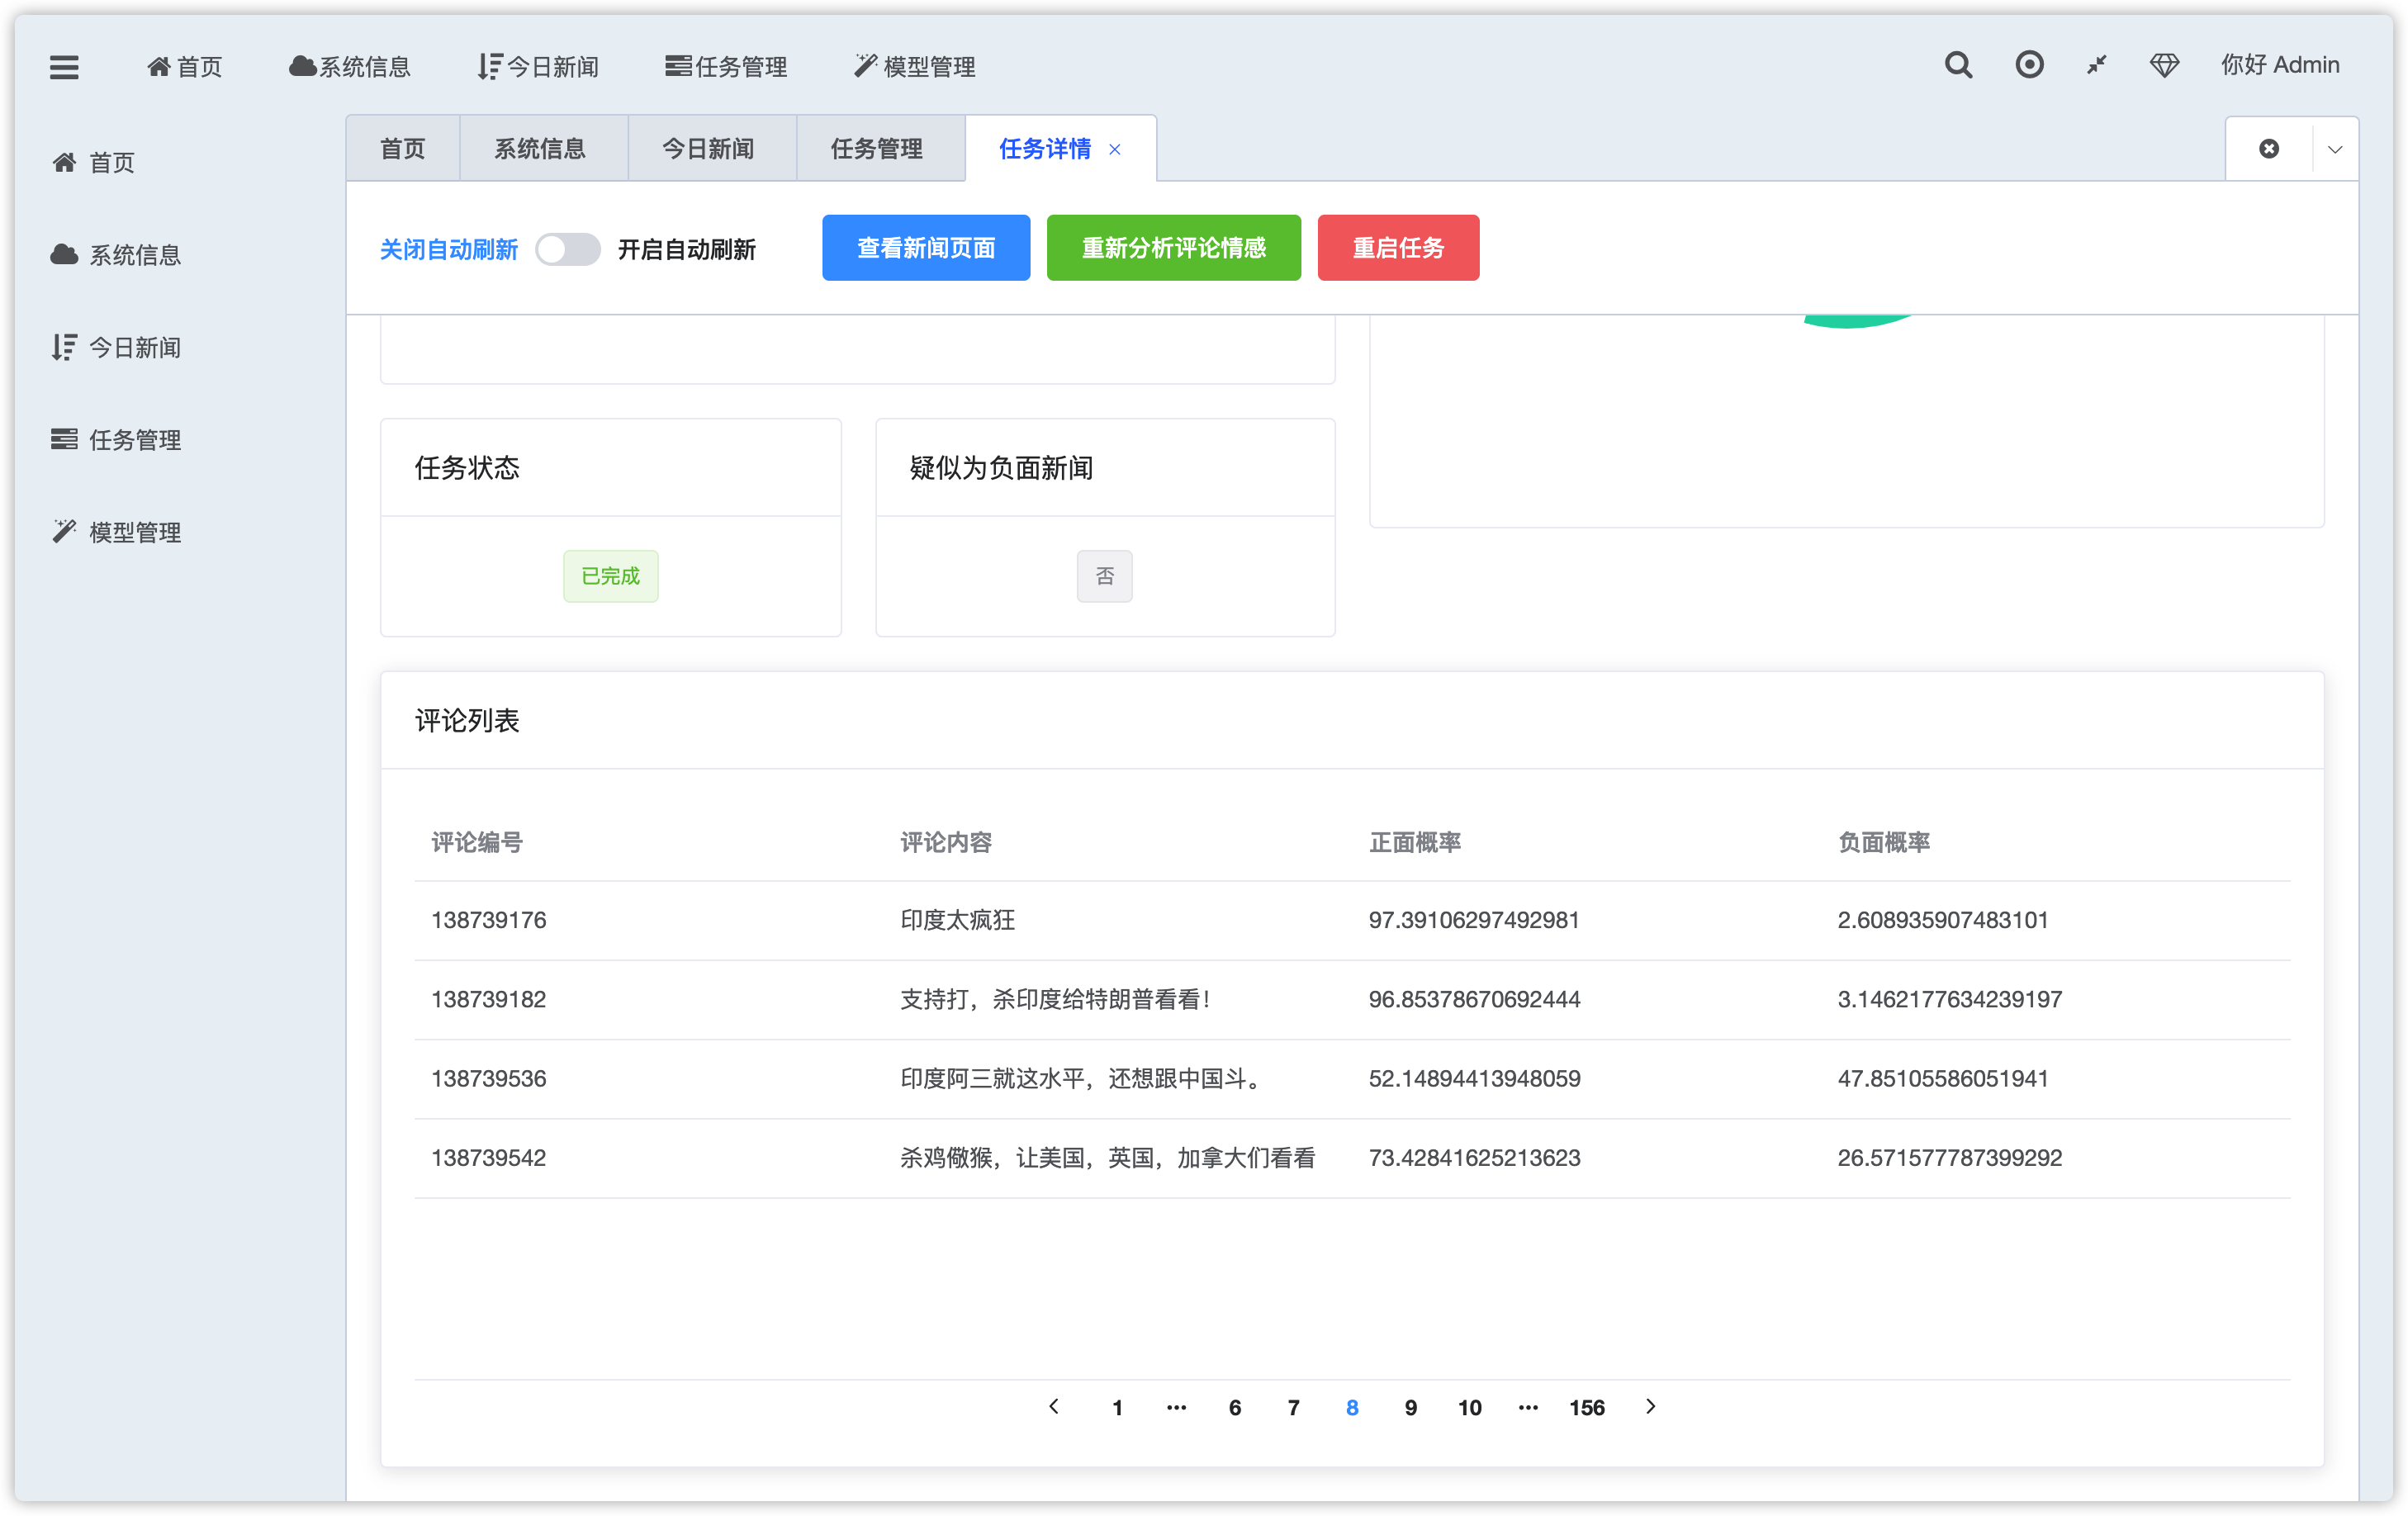Click the hamburger menu icon
2408x1516 pixels.
click(64, 67)
